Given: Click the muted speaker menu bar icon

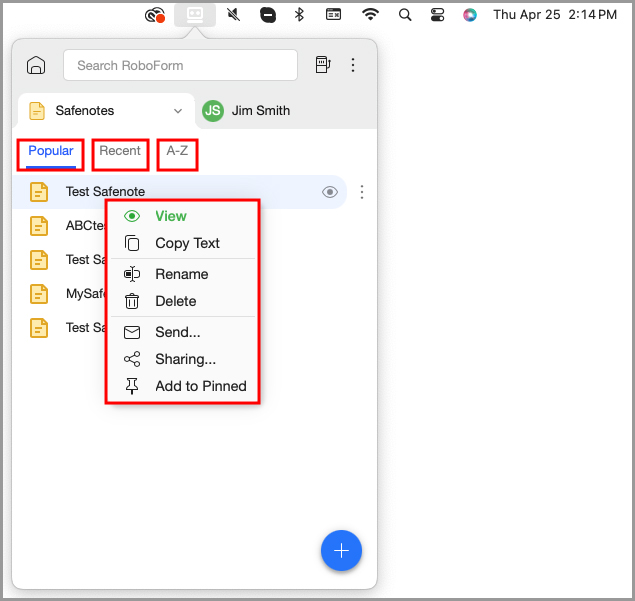Looking at the screenshot, I should pyautogui.click(x=234, y=15).
